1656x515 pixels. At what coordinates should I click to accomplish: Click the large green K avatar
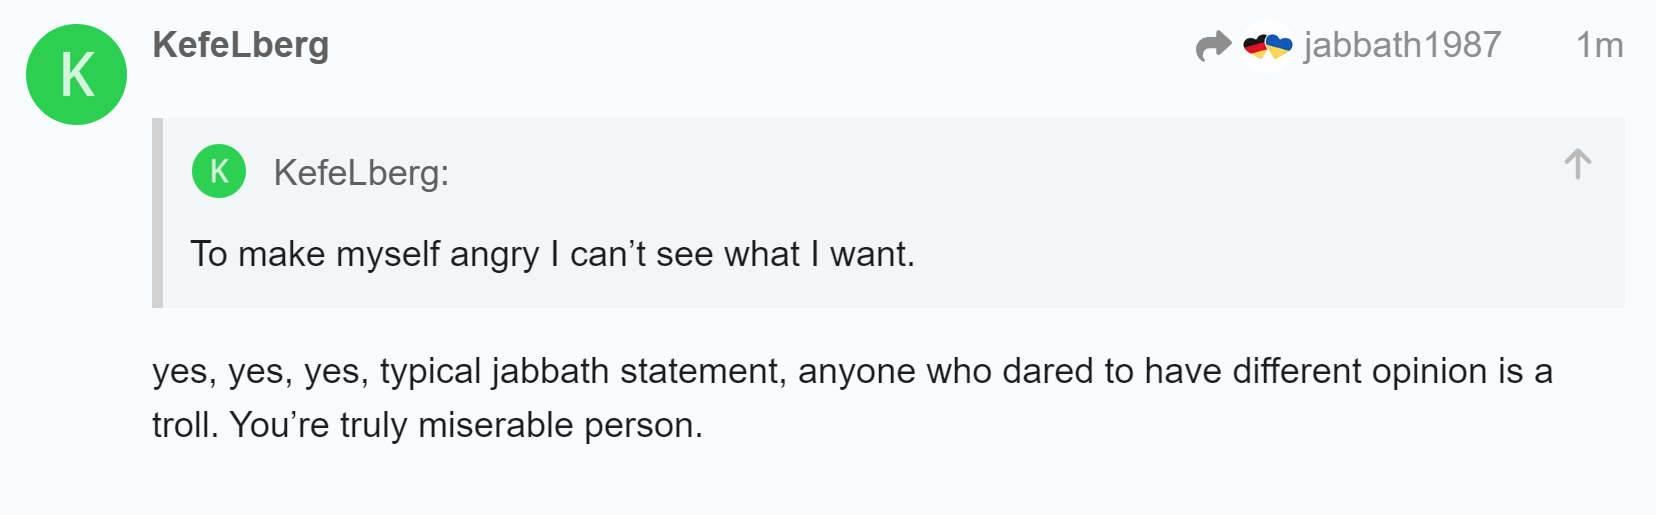coord(76,75)
